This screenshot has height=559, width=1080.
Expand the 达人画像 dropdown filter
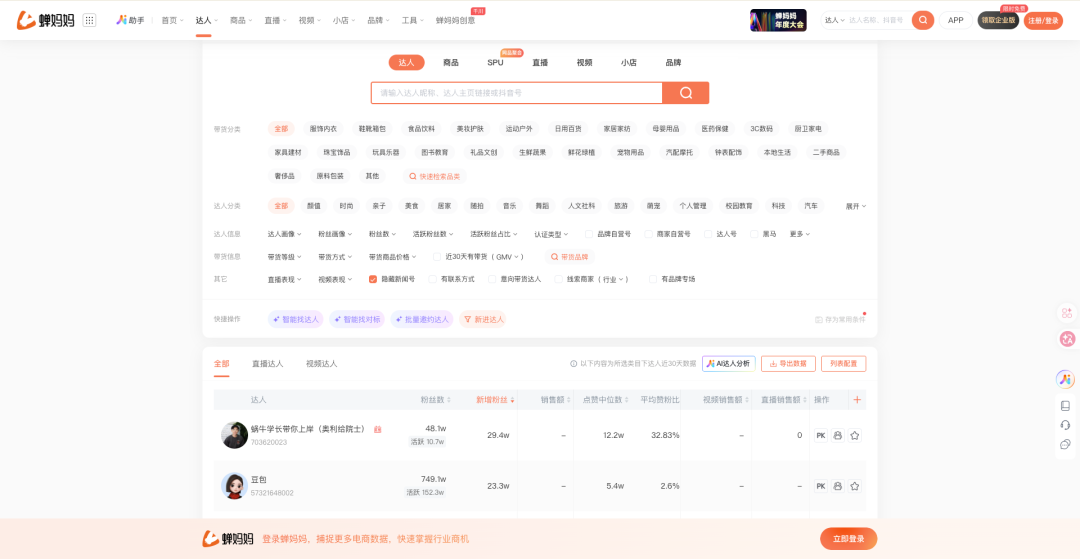[x=284, y=234]
